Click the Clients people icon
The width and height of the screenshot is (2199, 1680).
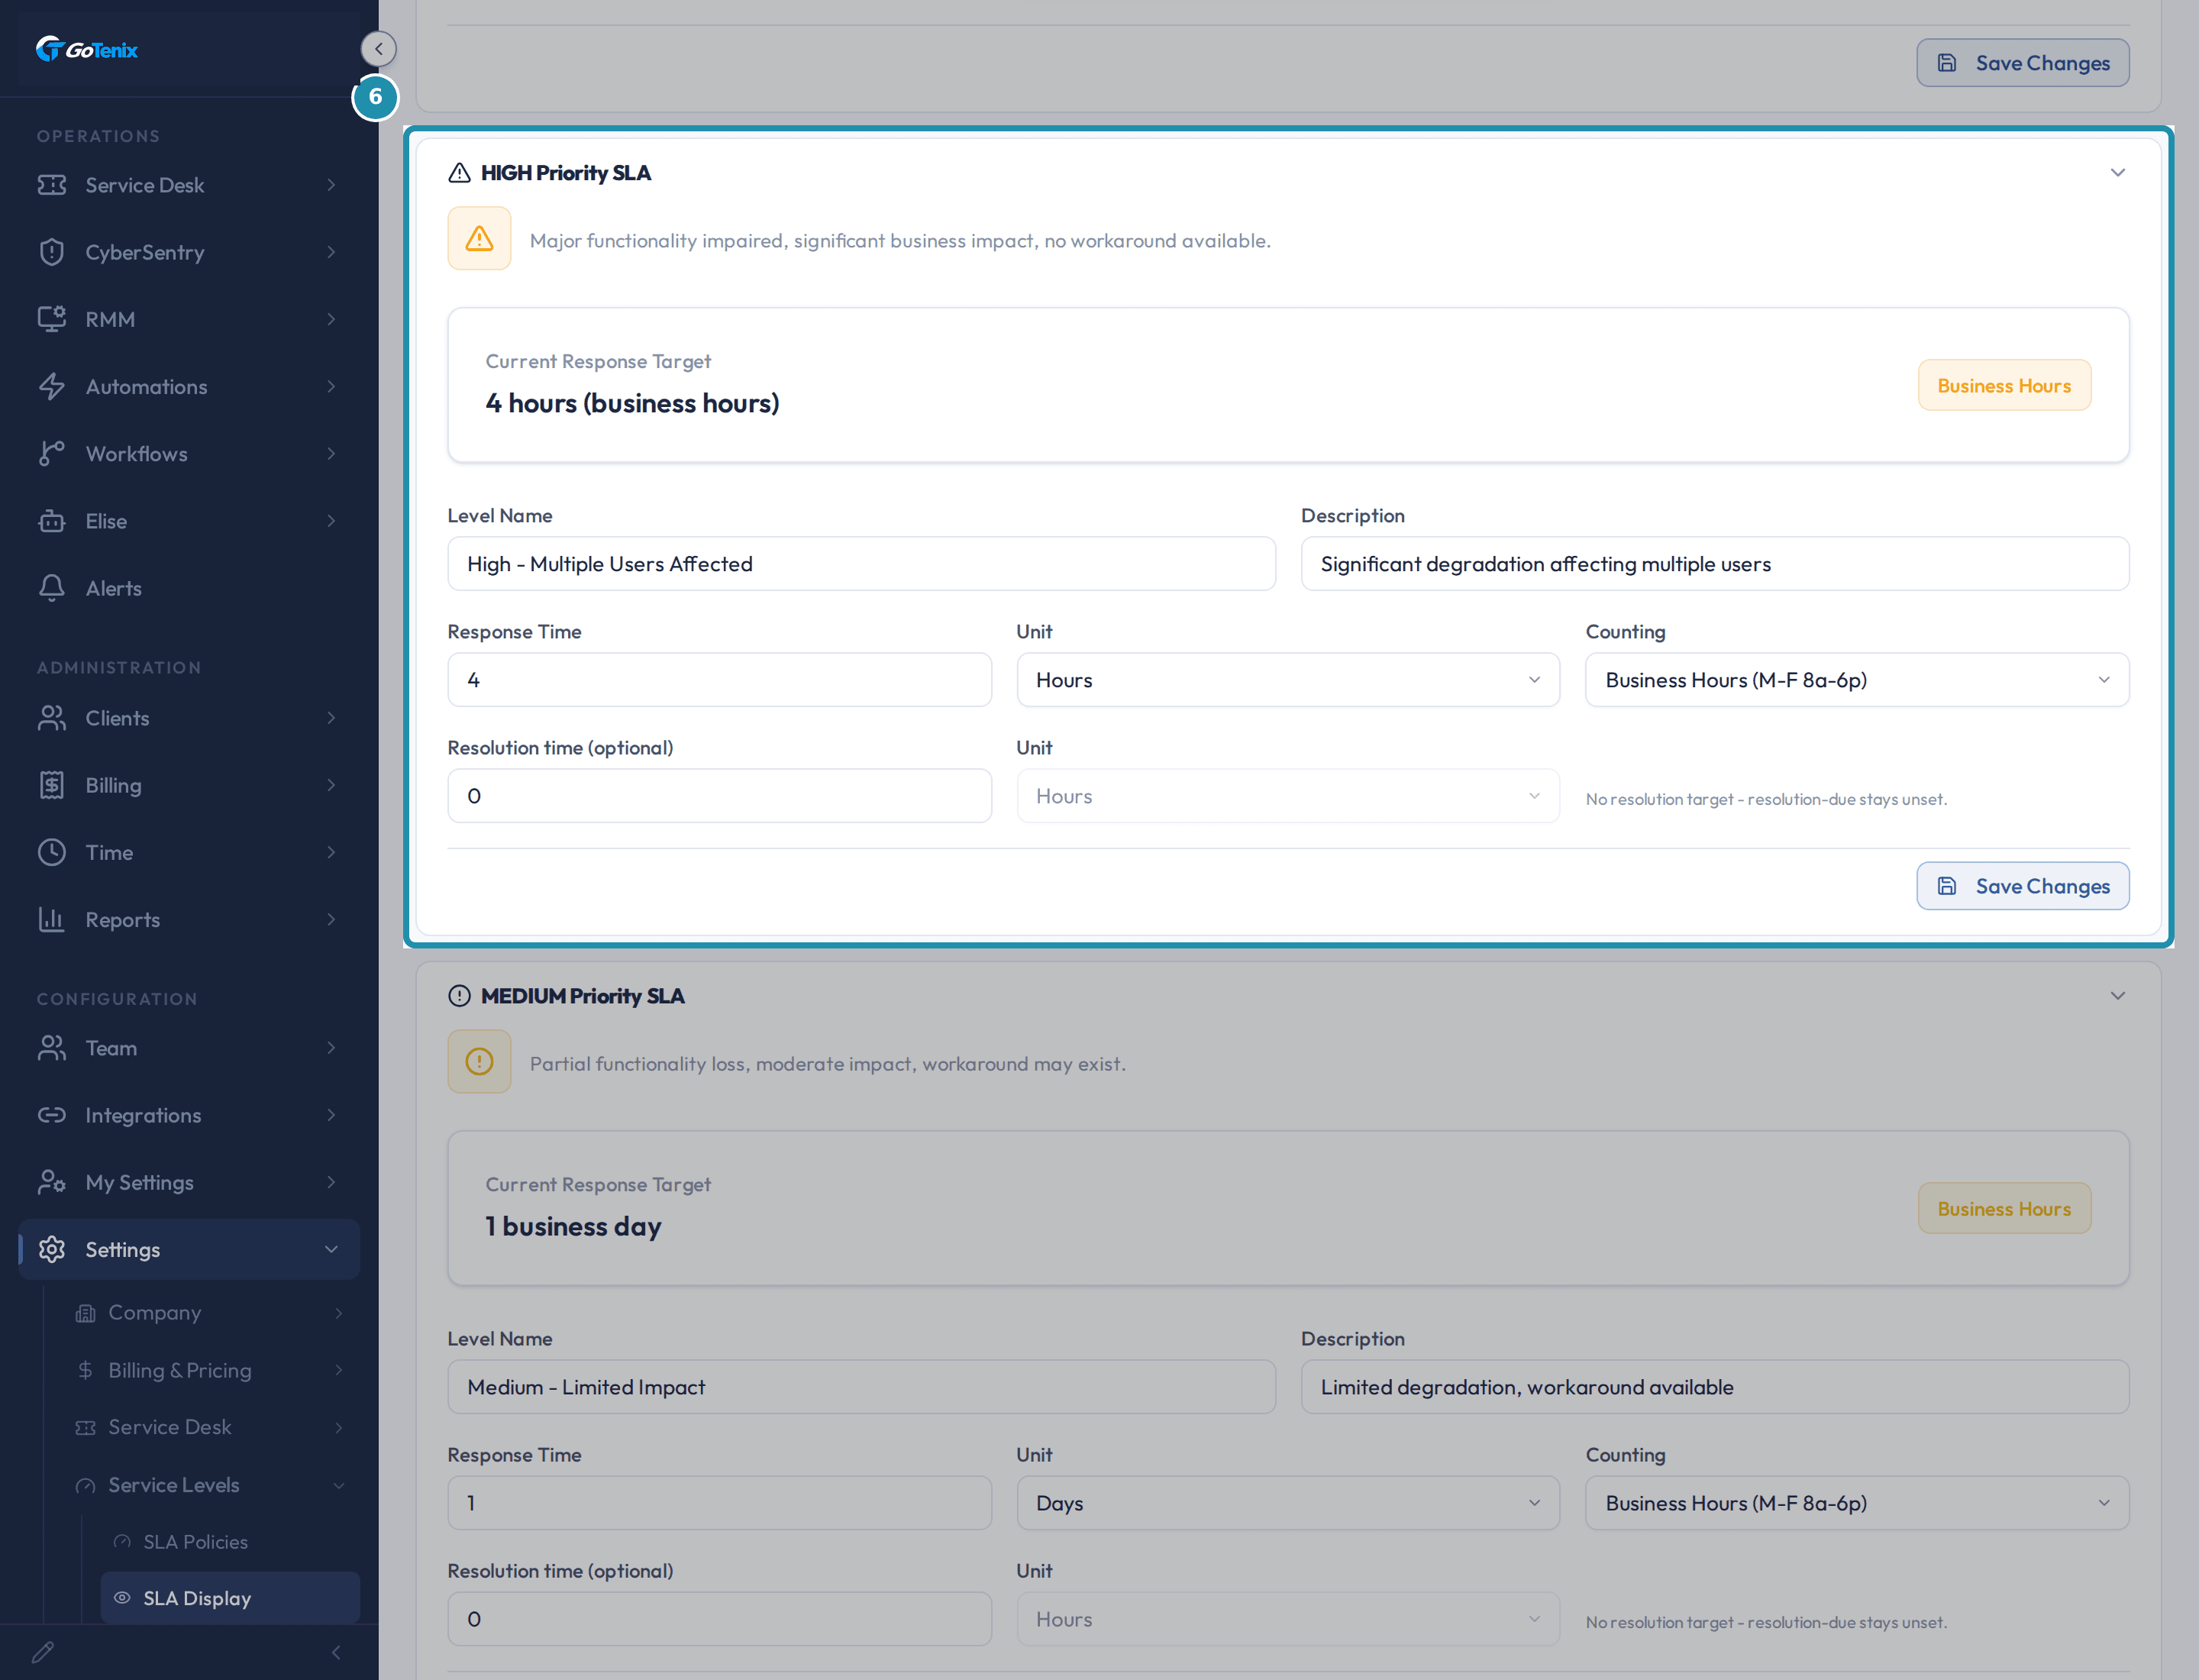click(x=52, y=718)
